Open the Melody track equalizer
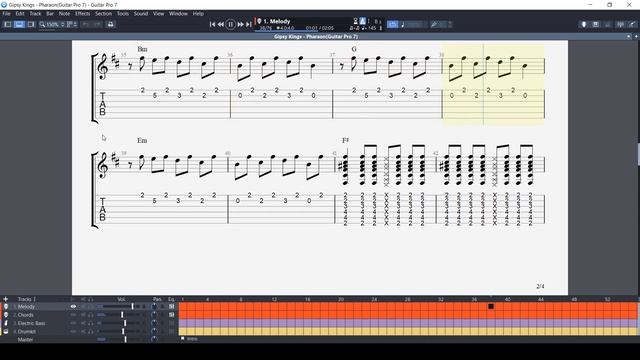This screenshot has height=360, width=640. click(x=171, y=307)
